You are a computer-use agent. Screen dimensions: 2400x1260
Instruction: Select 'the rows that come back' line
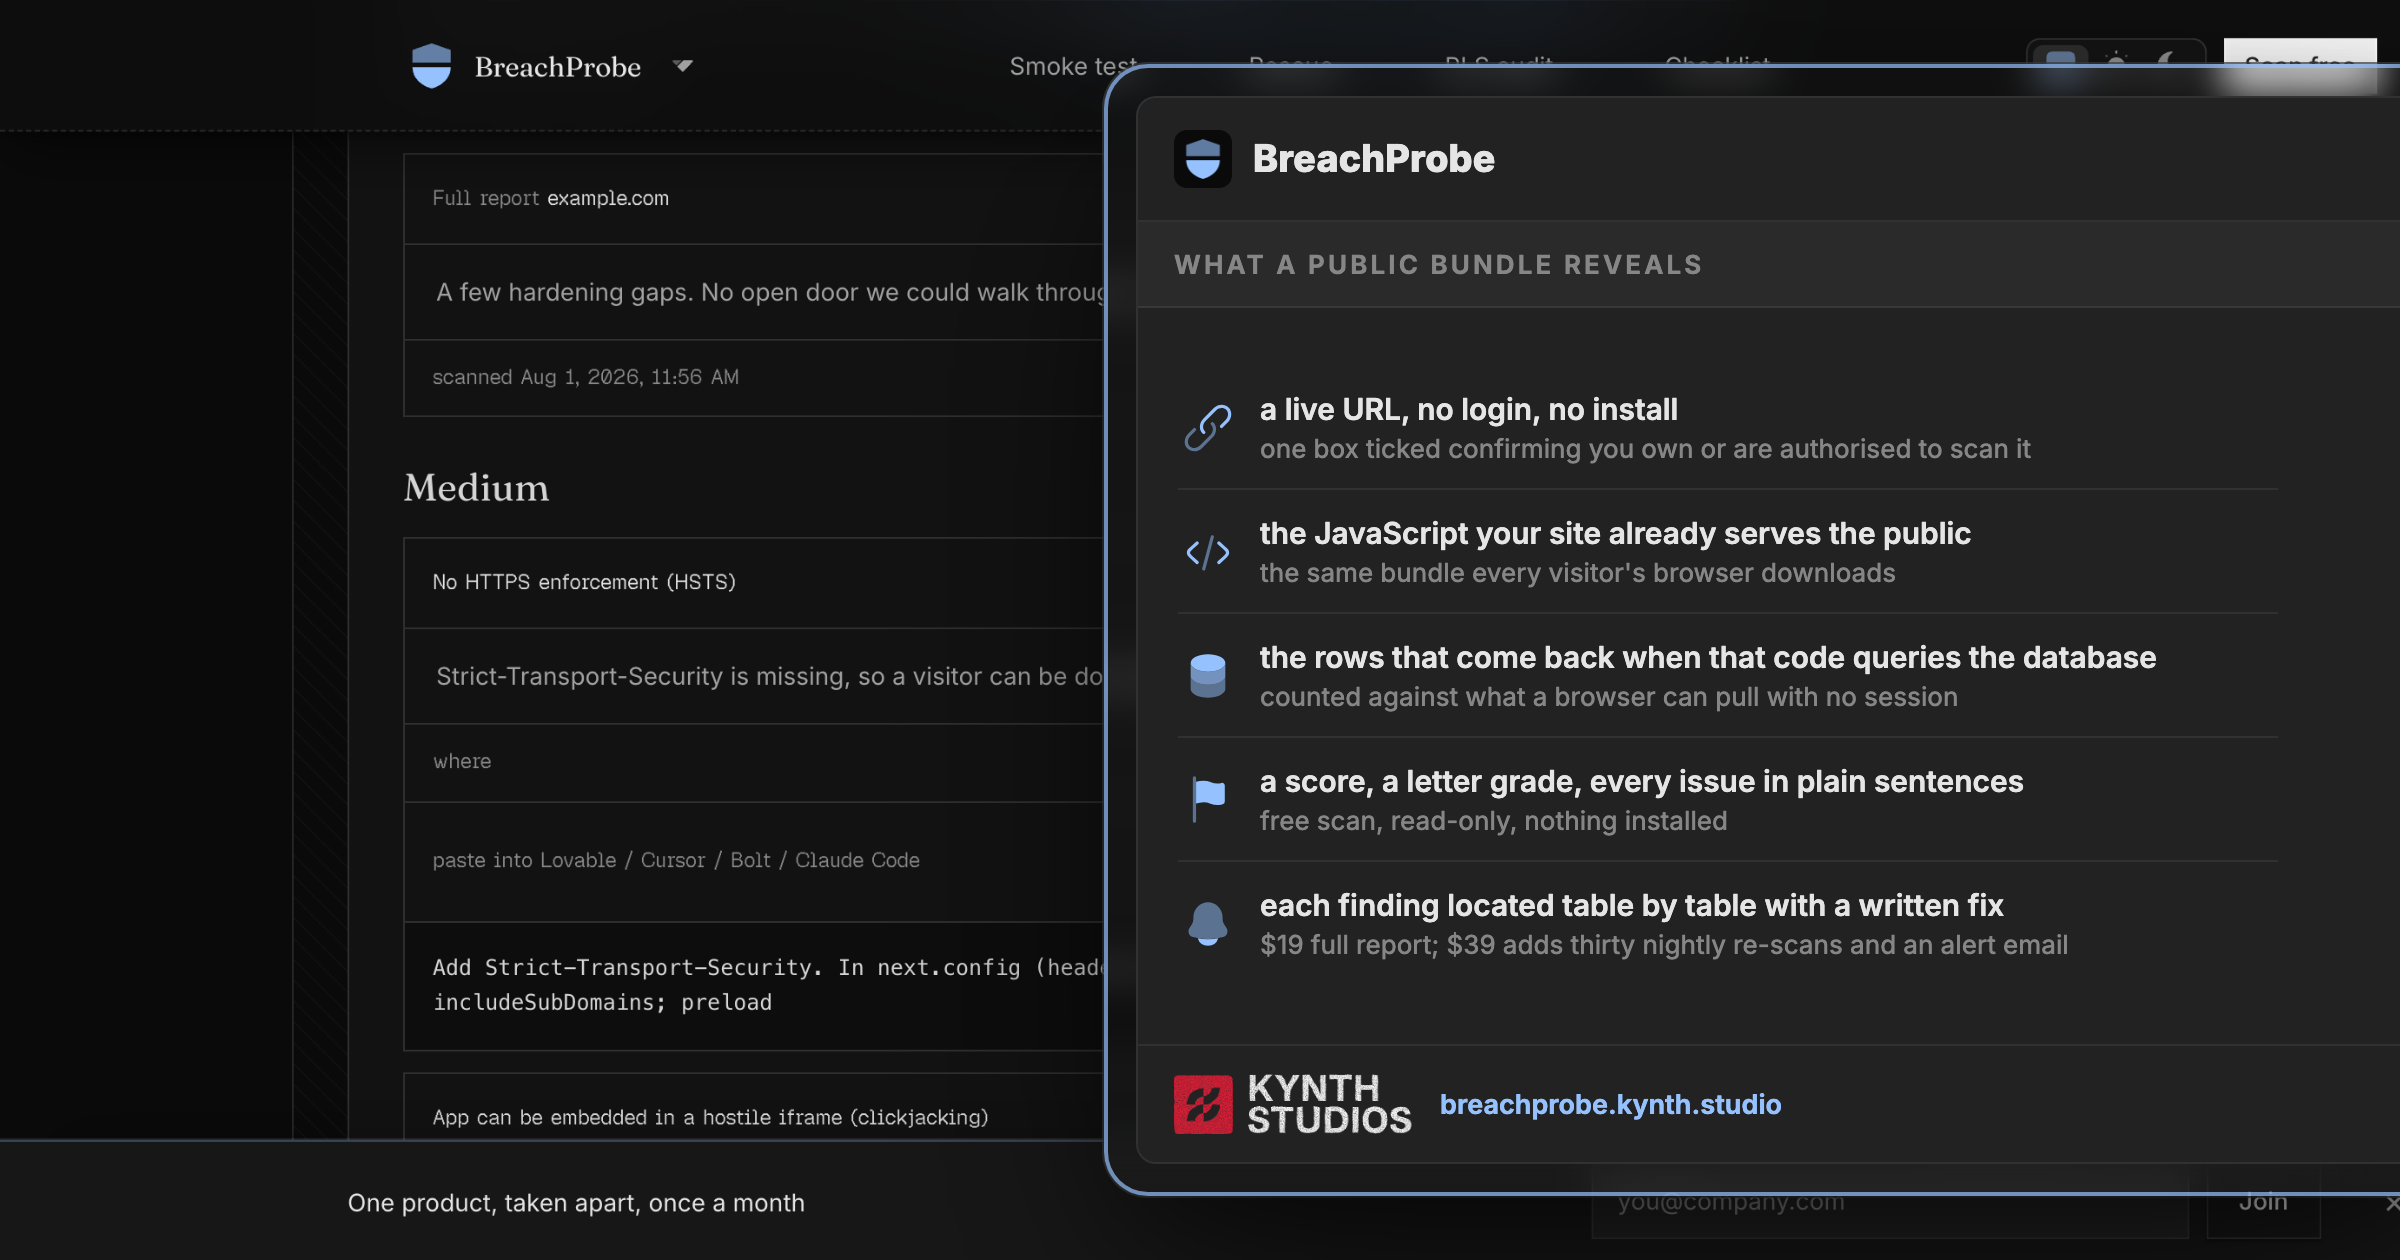[1708, 657]
